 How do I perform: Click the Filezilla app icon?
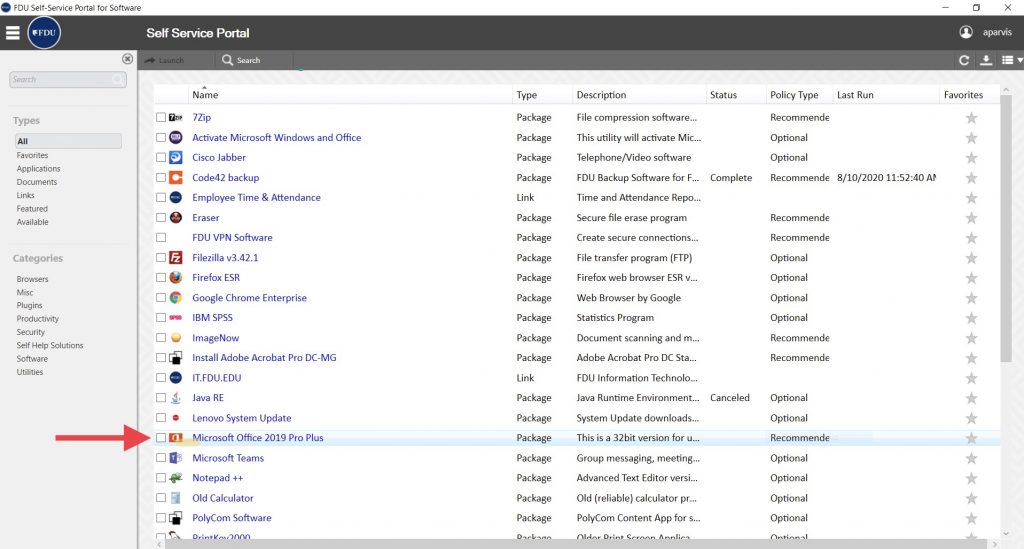click(176, 258)
